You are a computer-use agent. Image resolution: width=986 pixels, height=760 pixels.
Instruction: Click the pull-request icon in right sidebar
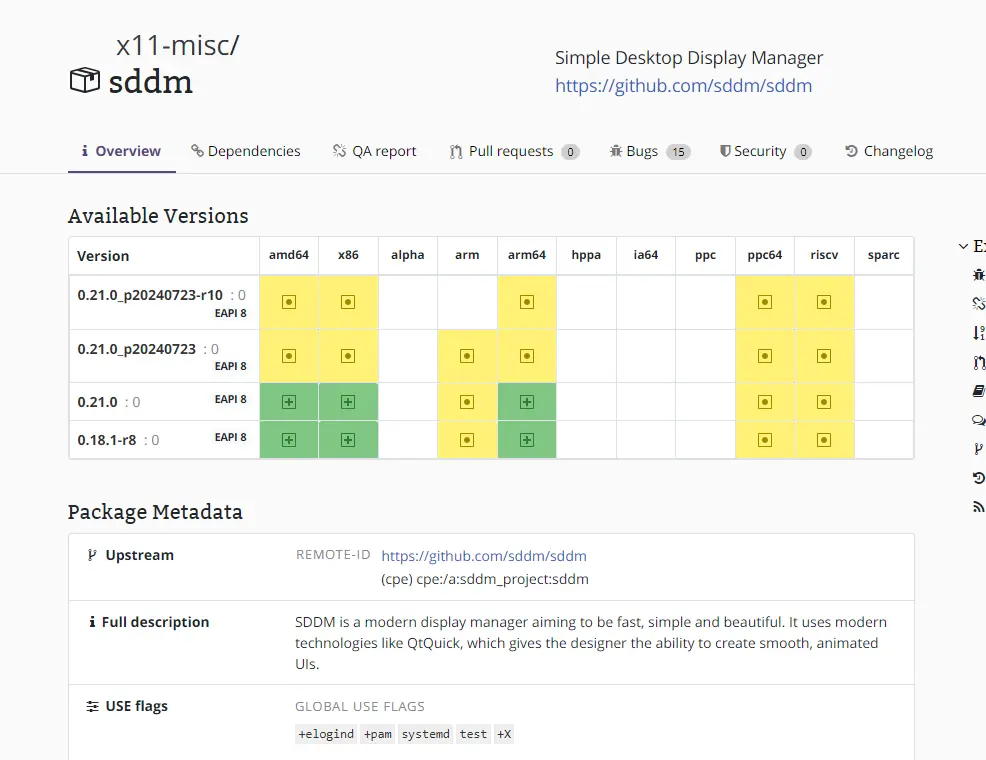tap(978, 362)
